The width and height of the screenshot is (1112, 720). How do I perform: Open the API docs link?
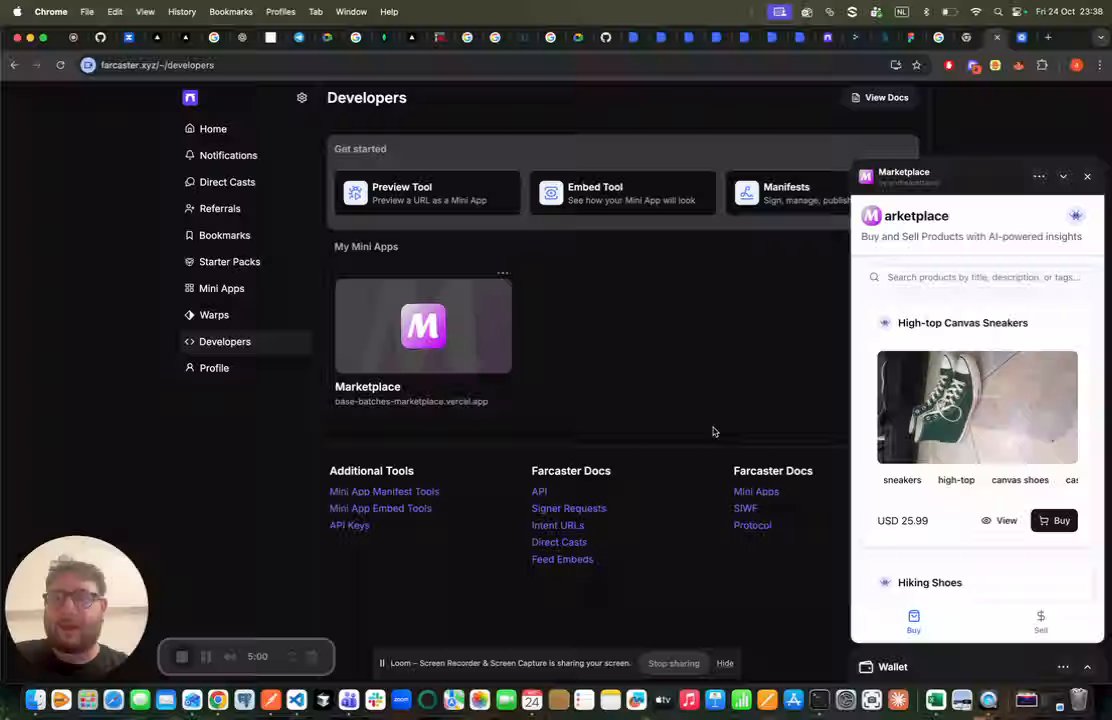(540, 492)
